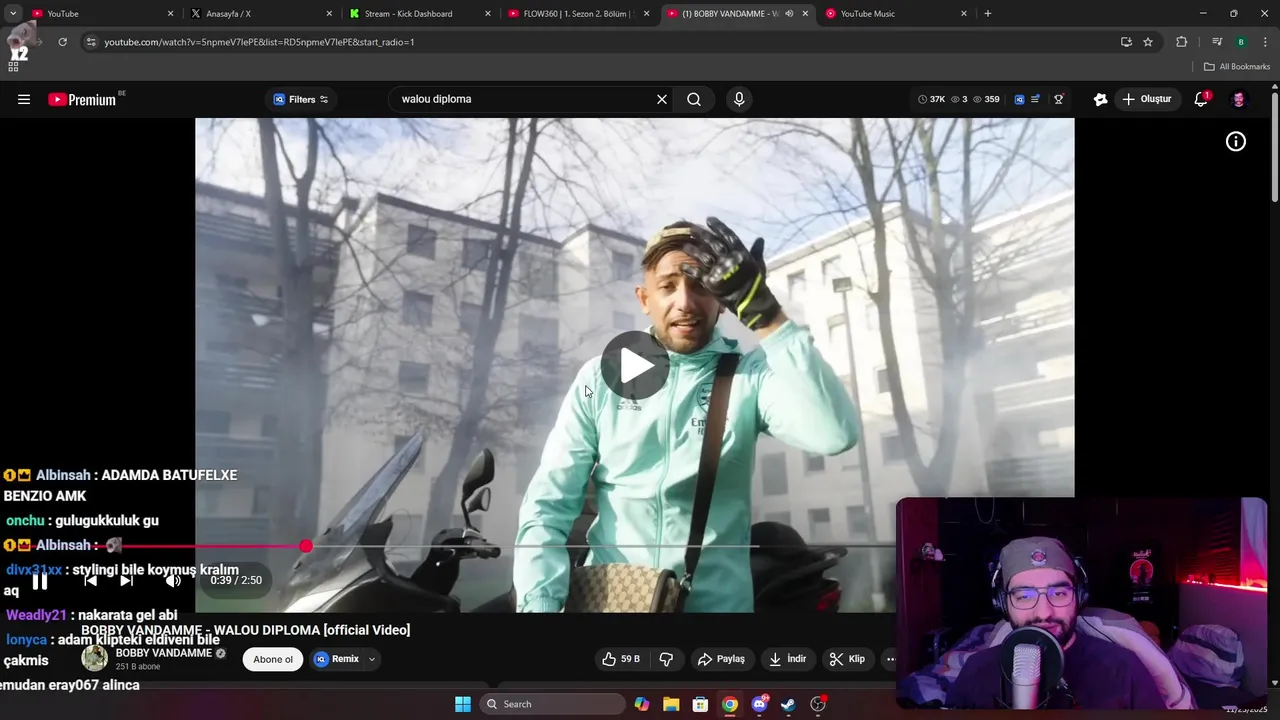Open Steam from the taskbar

click(789, 704)
